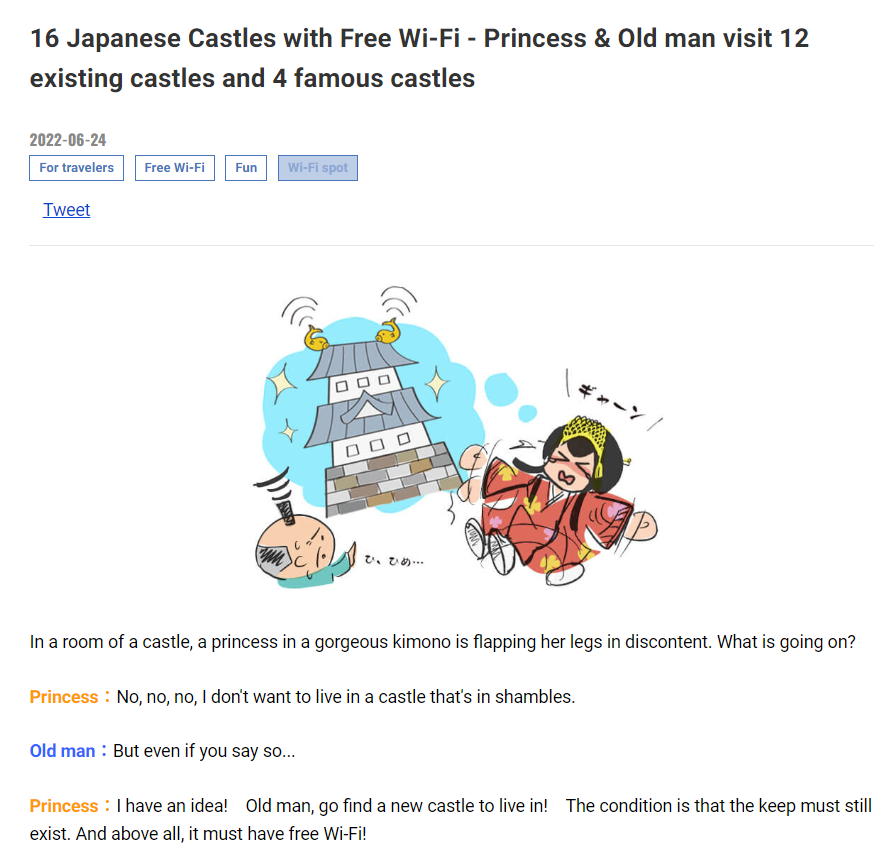
Task: Click the right golden fish ornament on the roof
Action: coord(388,331)
